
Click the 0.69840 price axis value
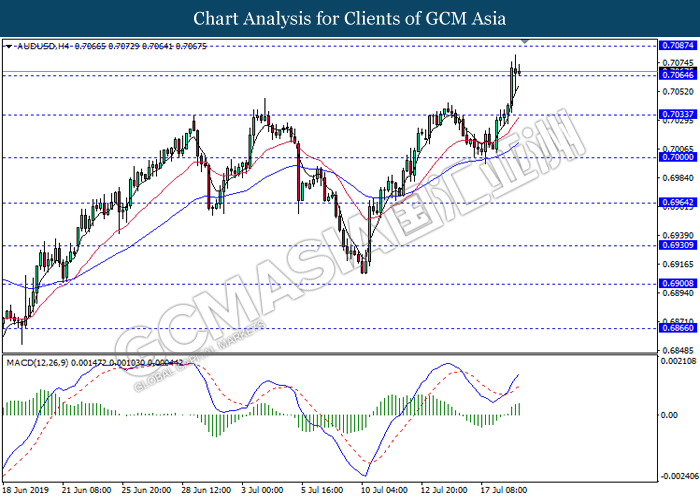click(678, 178)
